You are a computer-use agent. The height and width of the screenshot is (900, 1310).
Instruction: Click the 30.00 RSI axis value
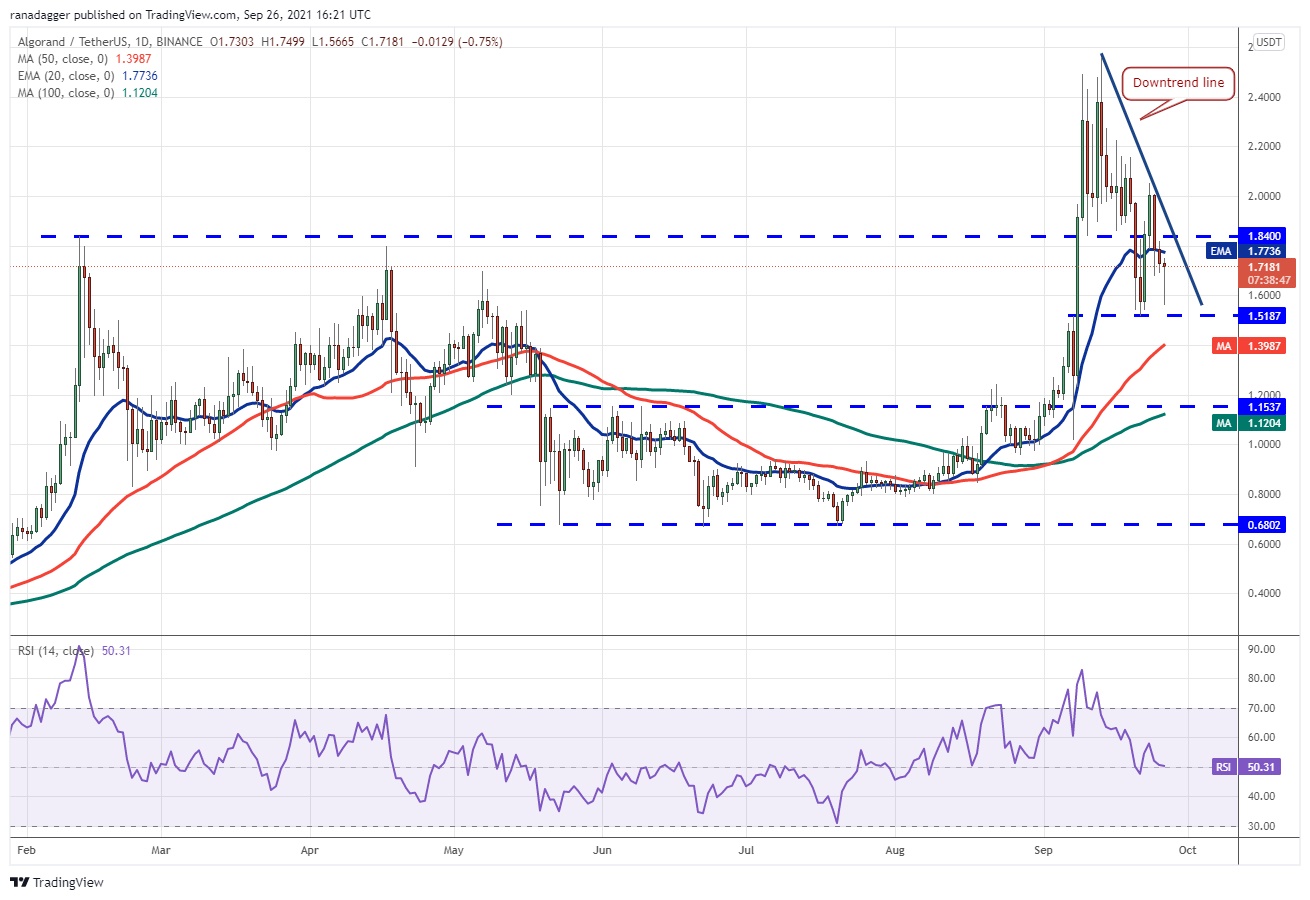click(1260, 826)
